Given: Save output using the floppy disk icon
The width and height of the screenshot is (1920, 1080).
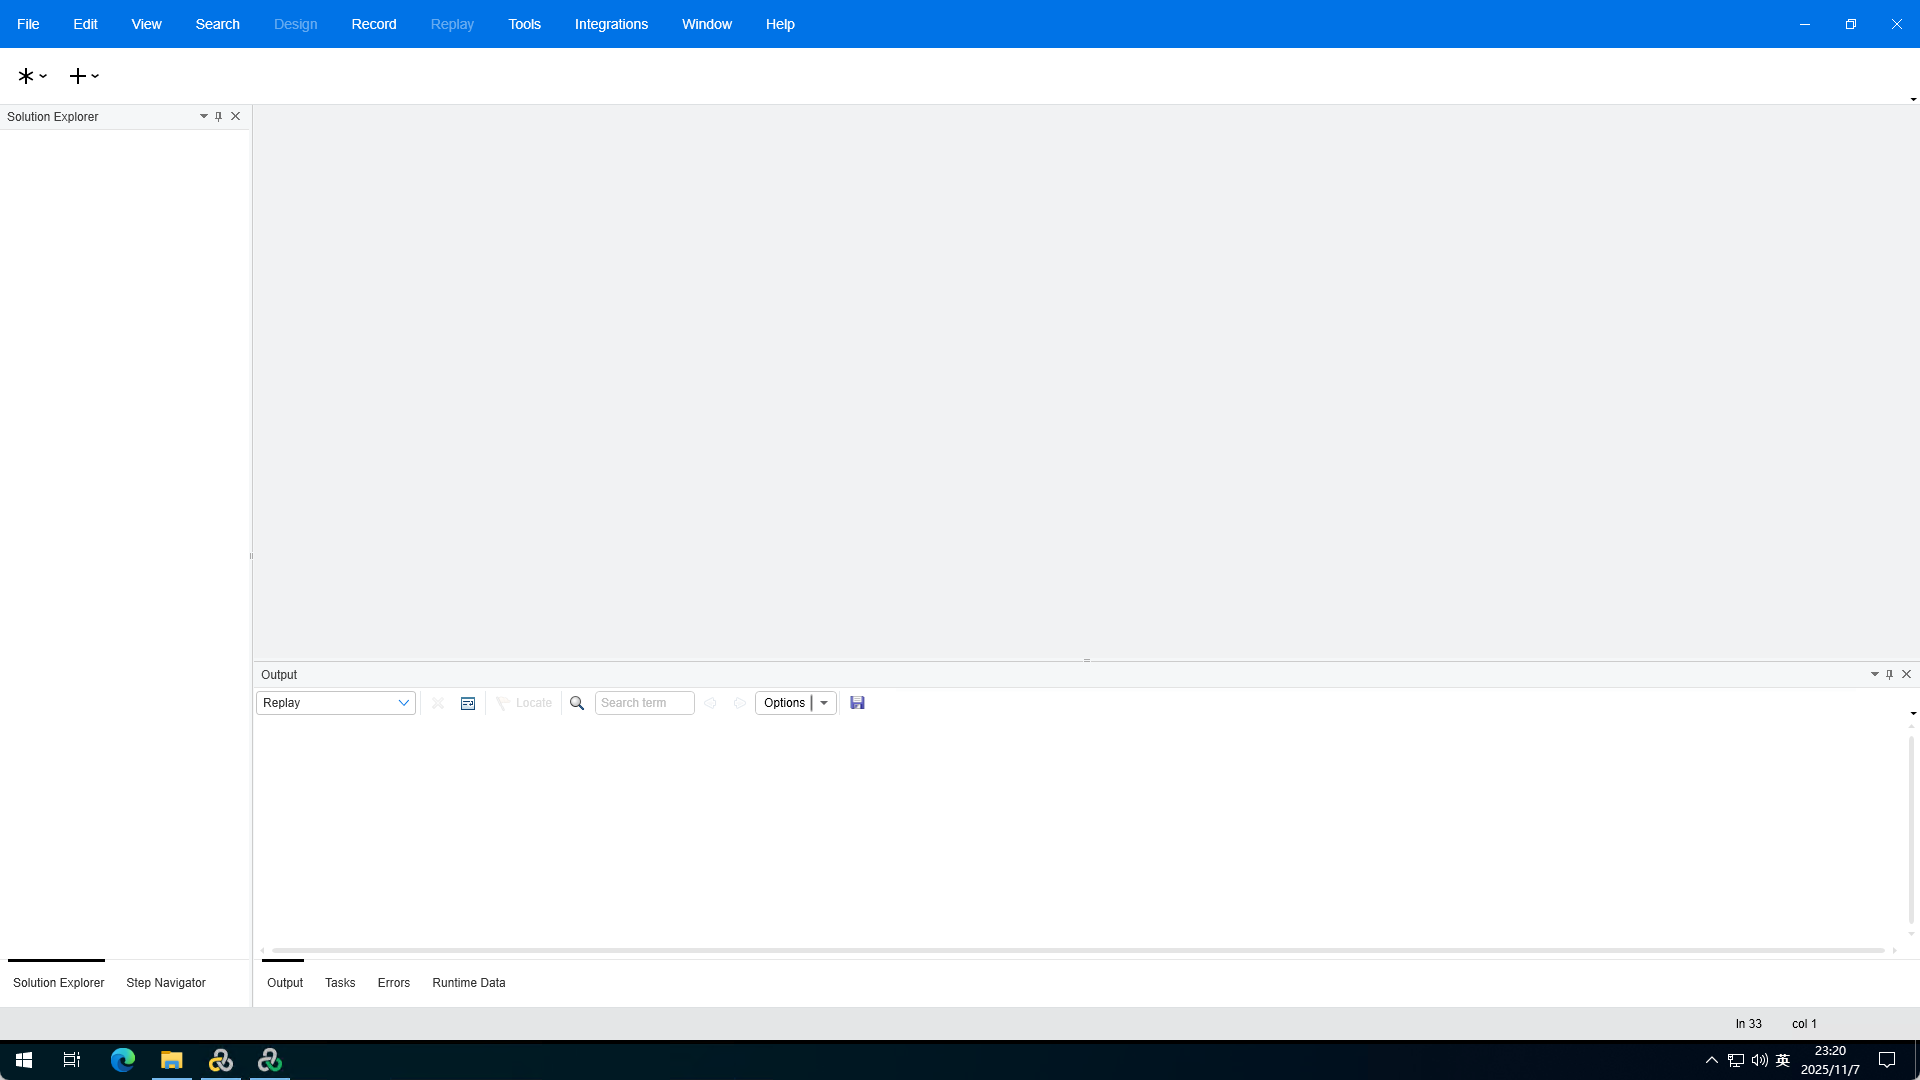Looking at the screenshot, I should (857, 703).
